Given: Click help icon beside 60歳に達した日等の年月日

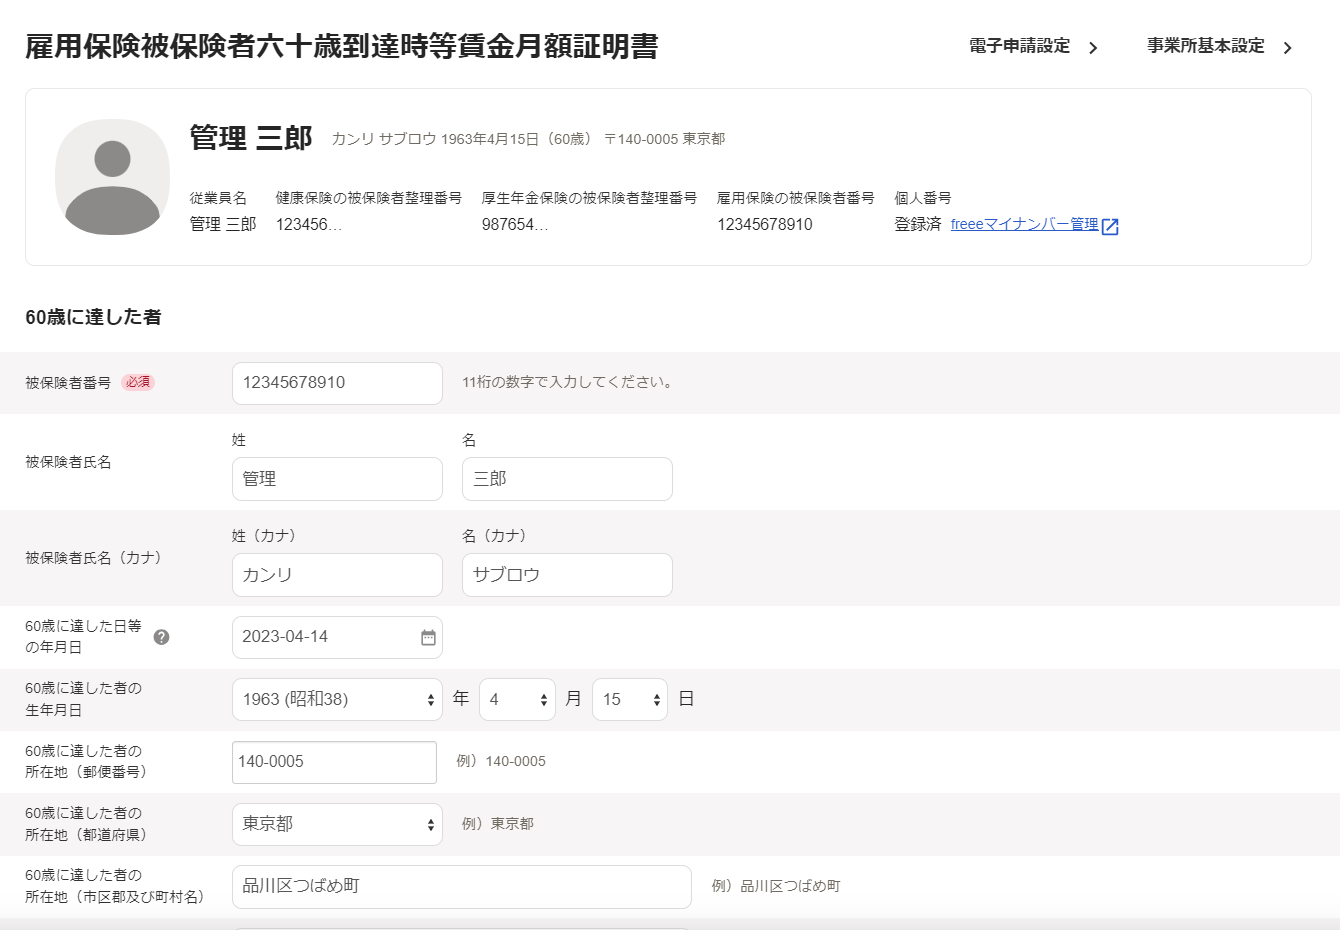Looking at the screenshot, I should (161, 637).
